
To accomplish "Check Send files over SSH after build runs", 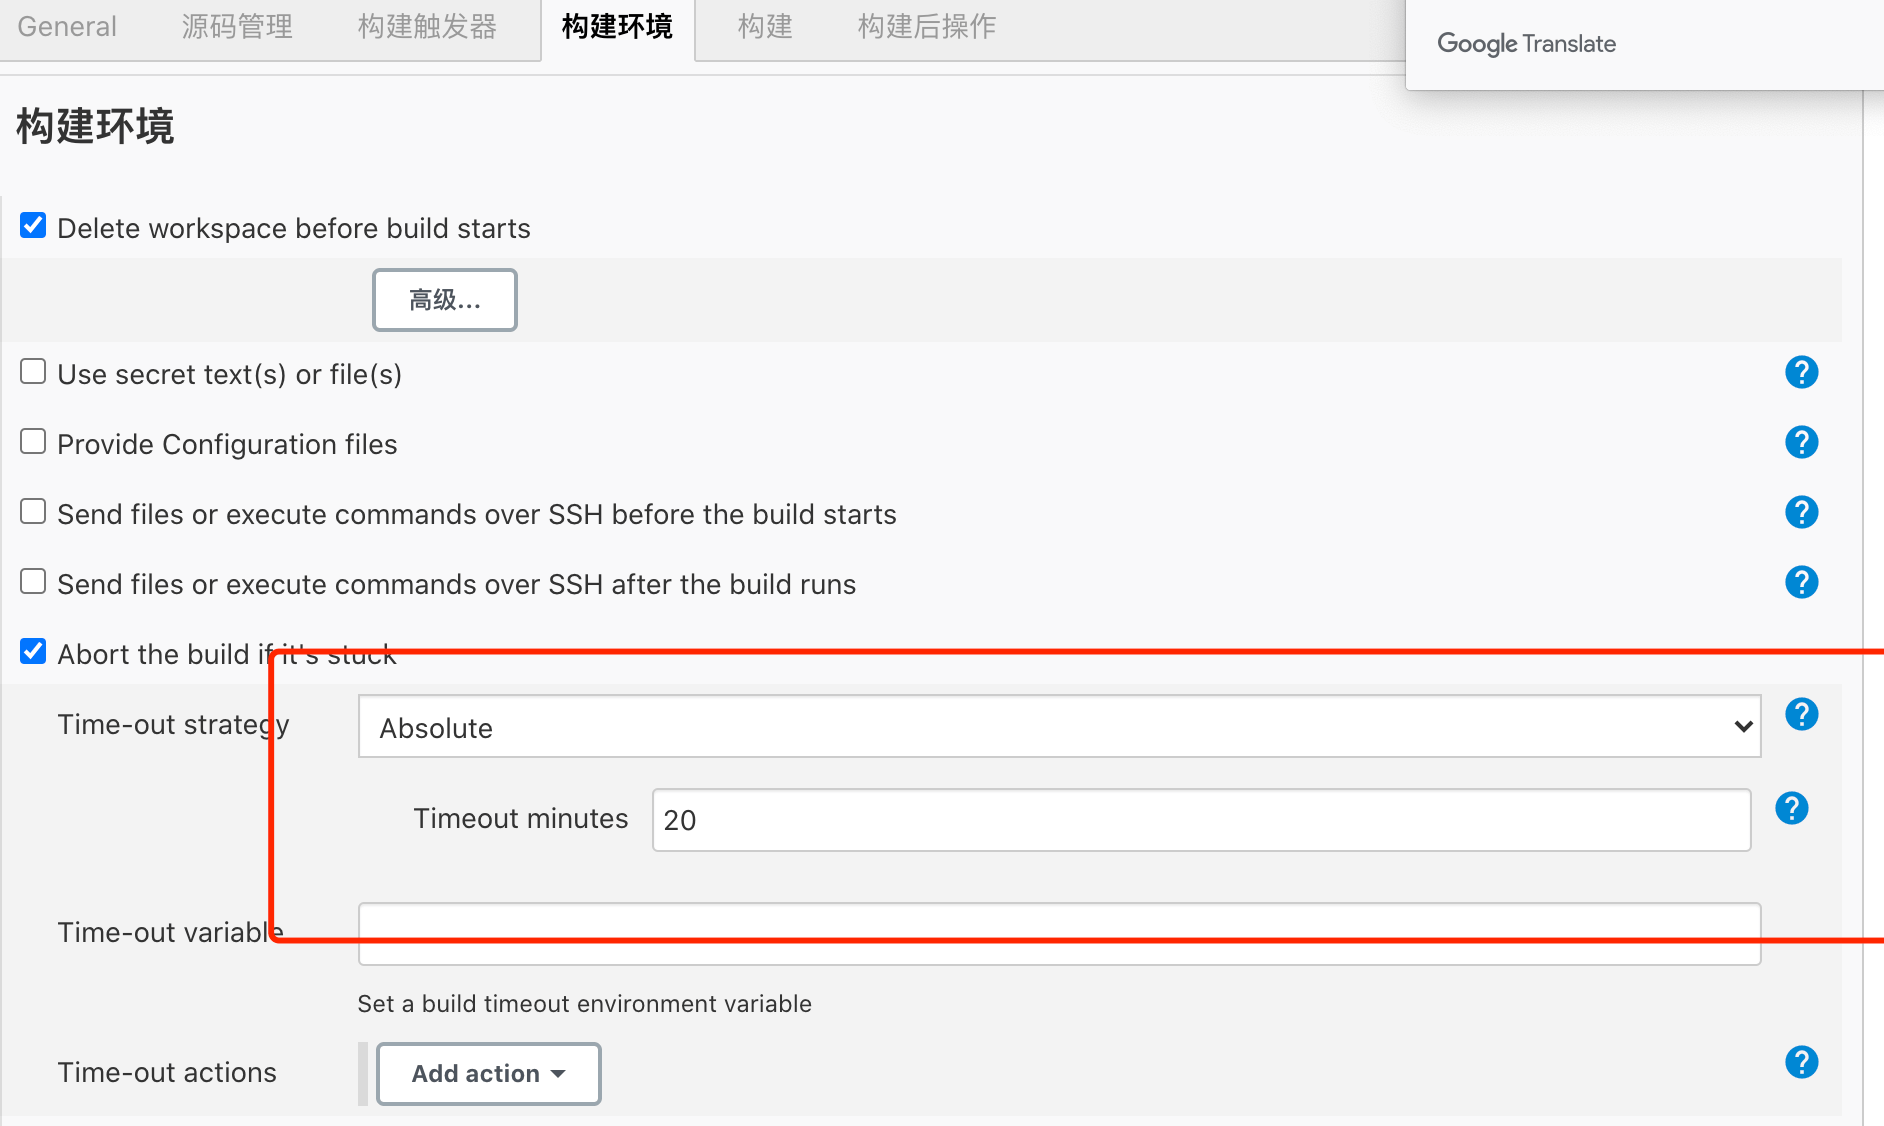I will click(x=33, y=582).
